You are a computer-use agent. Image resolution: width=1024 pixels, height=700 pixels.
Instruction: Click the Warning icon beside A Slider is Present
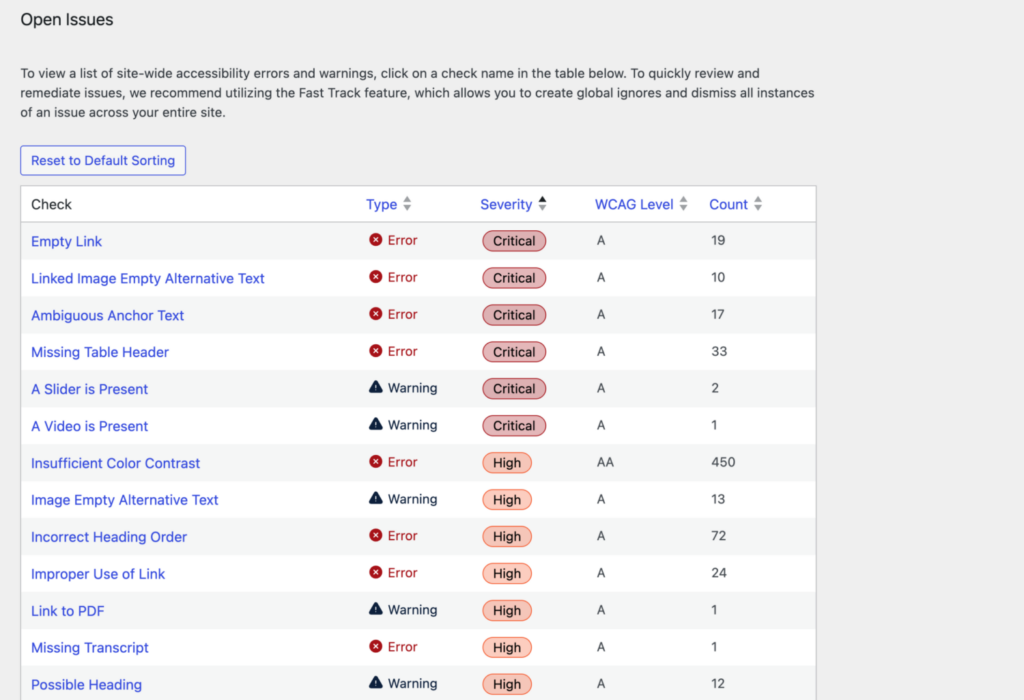pyautogui.click(x=374, y=388)
